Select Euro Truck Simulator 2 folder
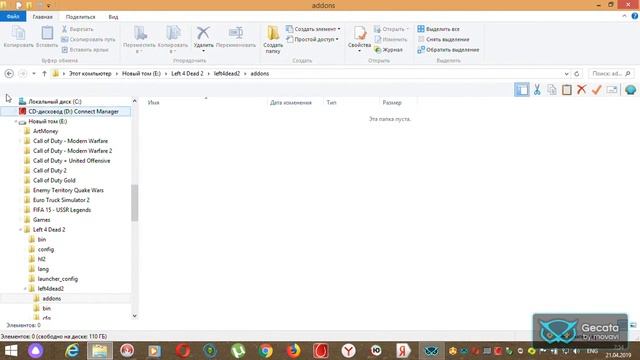640x360 pixels. [61, 200]
